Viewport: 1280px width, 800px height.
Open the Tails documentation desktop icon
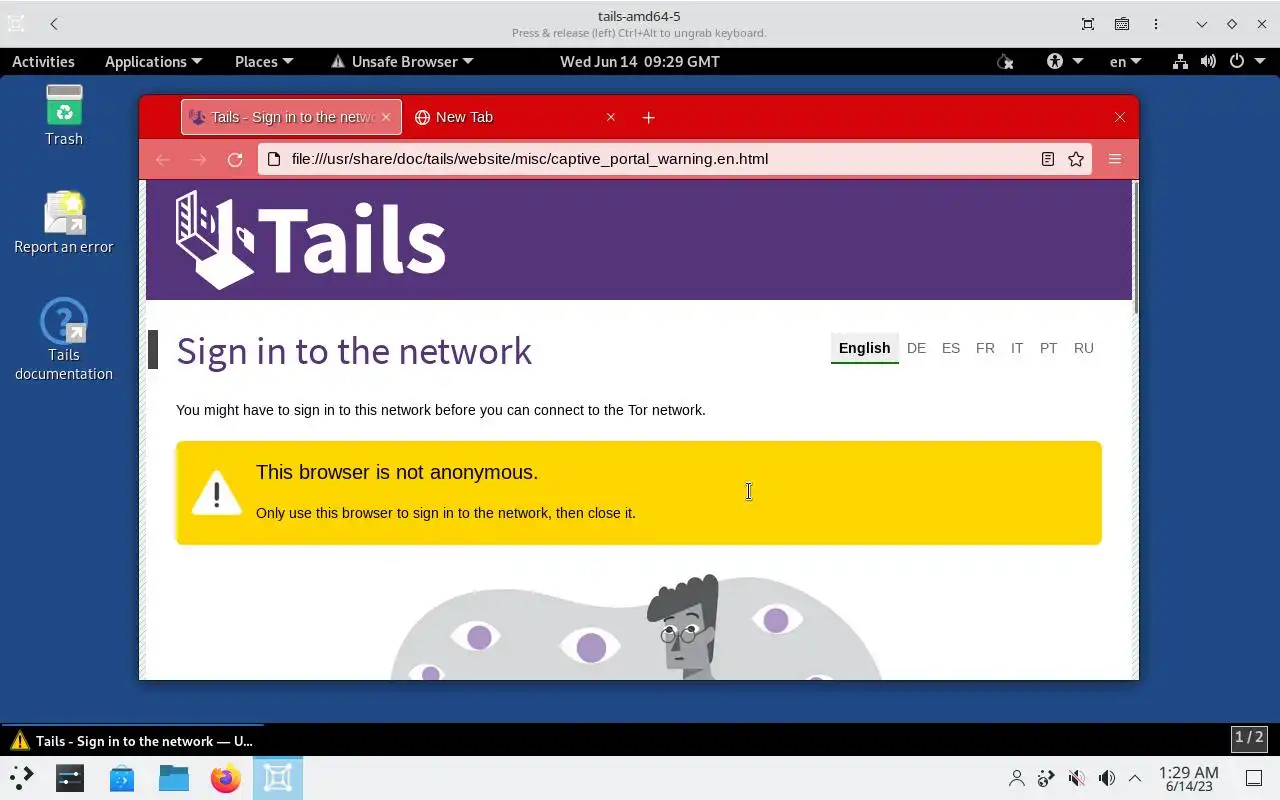click(x=64, y=340)
